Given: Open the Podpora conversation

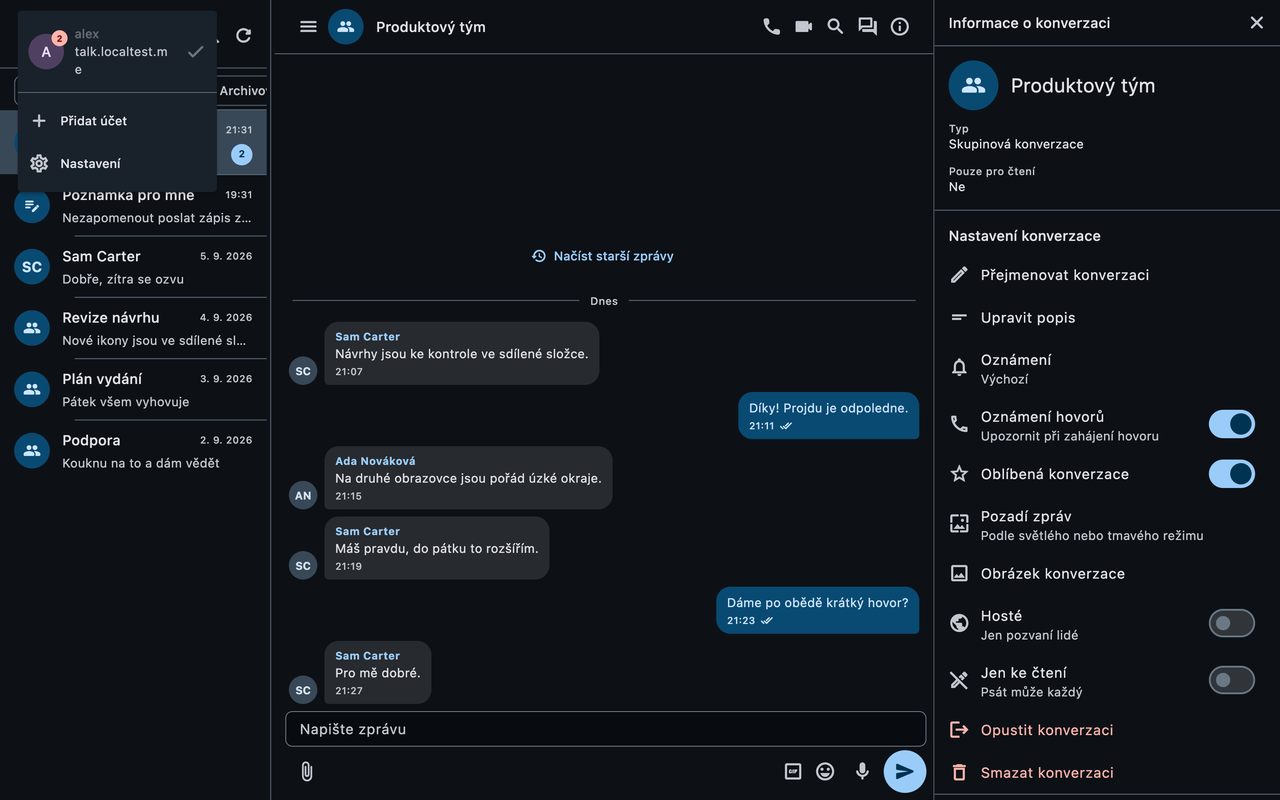Looking at the screenshot, I should pos(133,451).
